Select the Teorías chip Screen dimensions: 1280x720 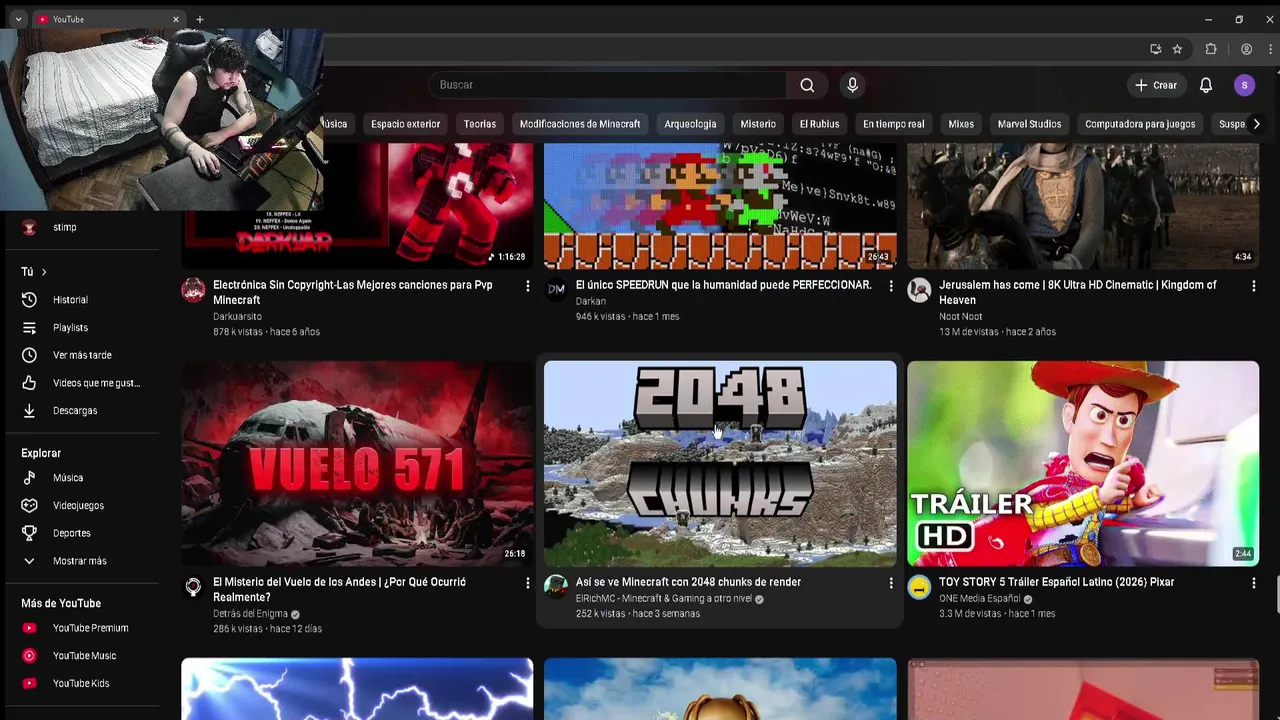[x=480, y=124]
